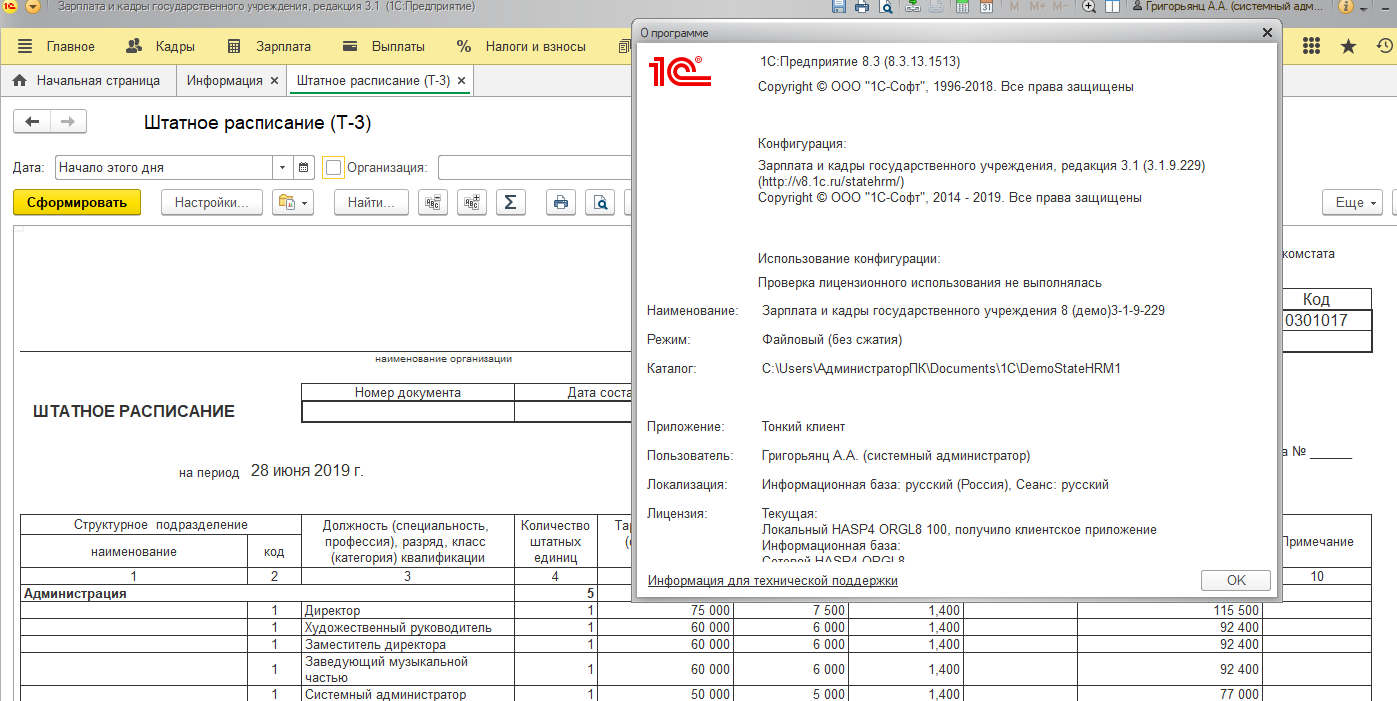Click the ШТАТНОЕ РАСПИСАНИЕ heading

point(134,411)
